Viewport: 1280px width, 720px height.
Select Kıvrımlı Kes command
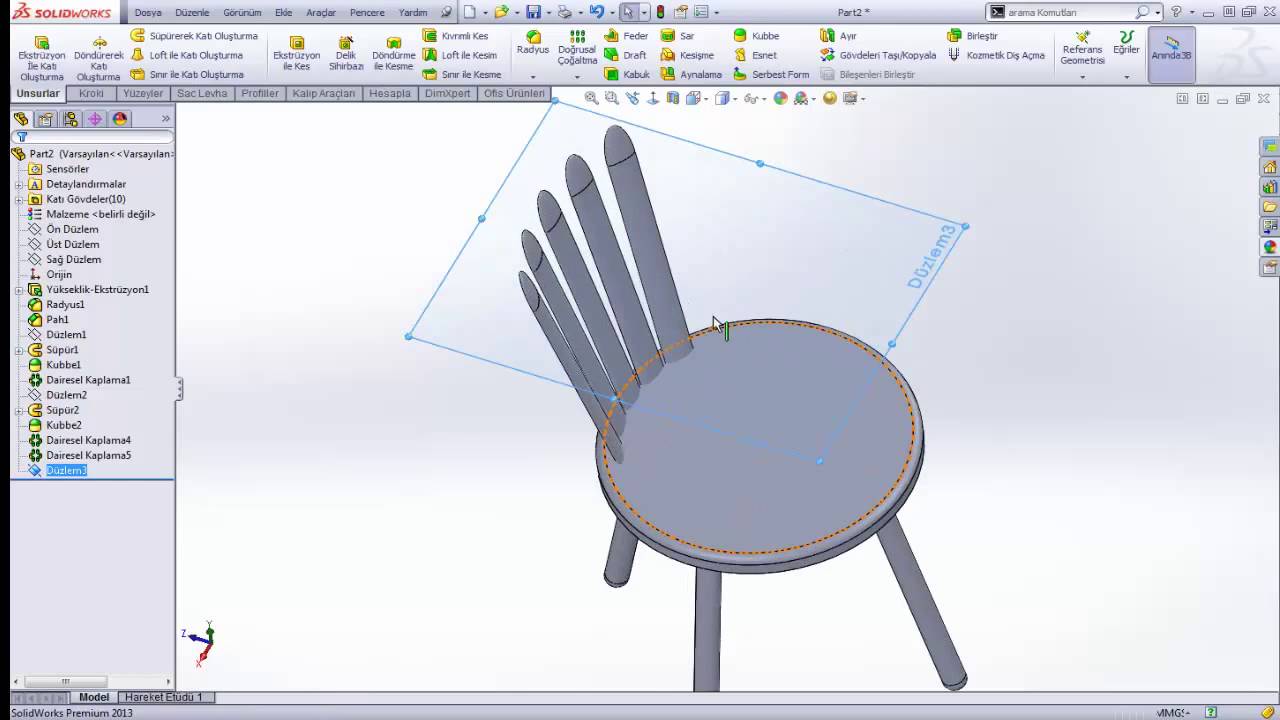click(x=456, y=36)
